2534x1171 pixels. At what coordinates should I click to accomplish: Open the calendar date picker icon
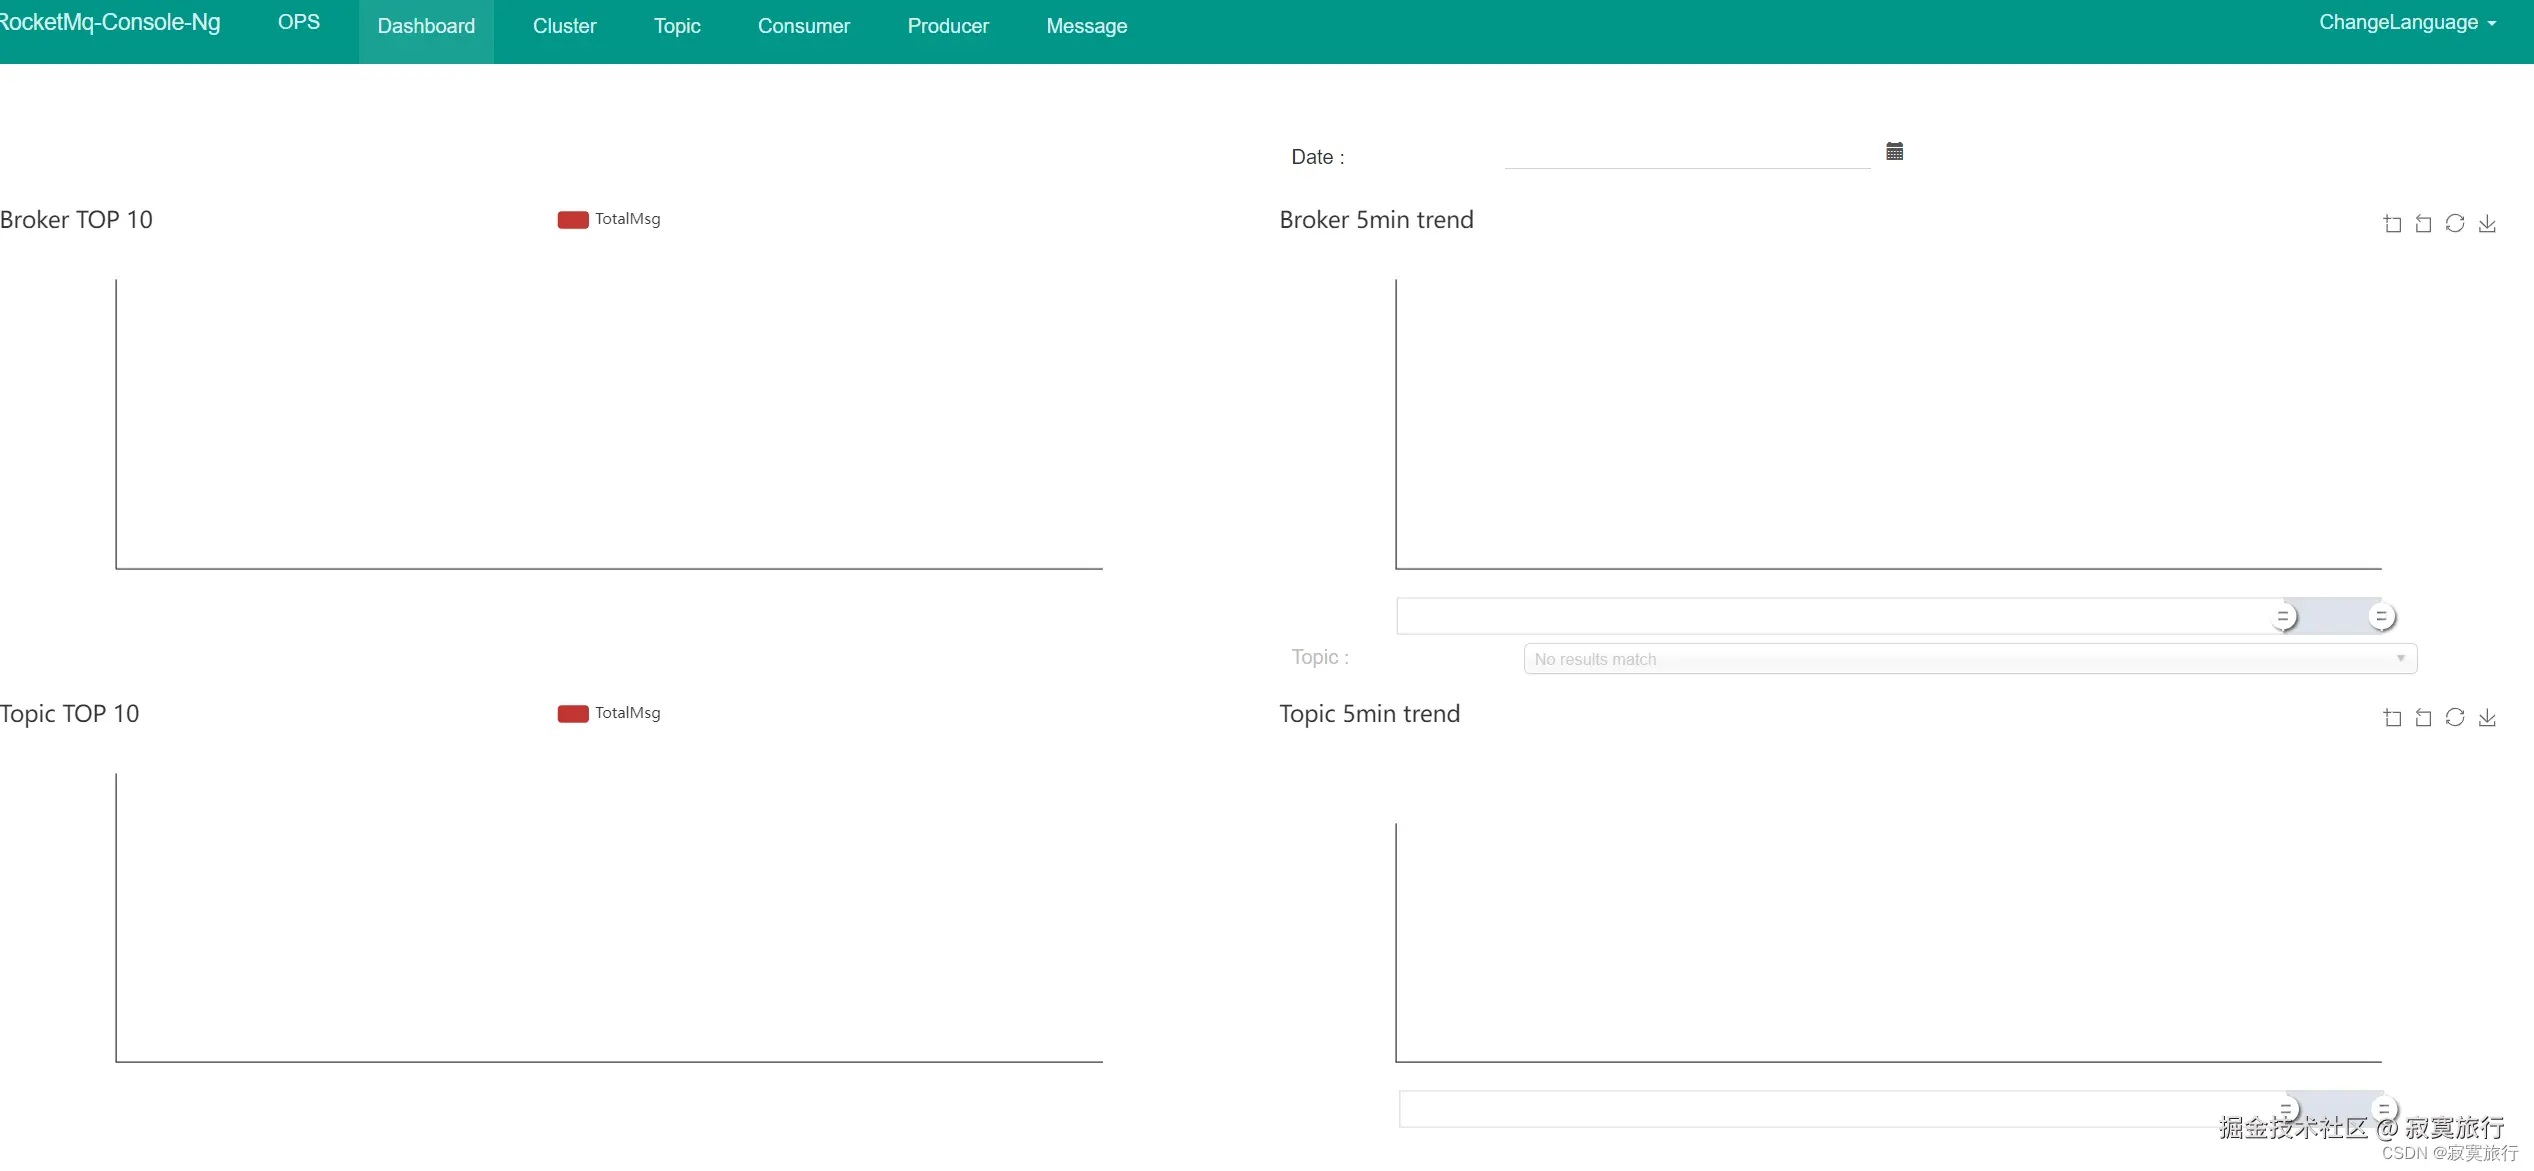(1894, 152)
